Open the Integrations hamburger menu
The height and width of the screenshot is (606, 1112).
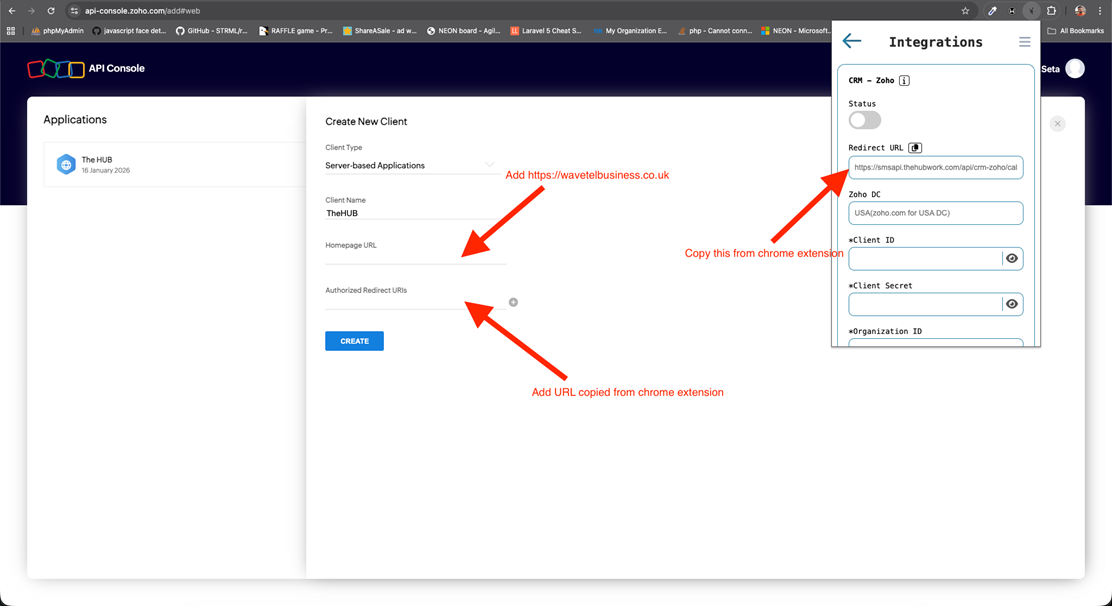pos(1024,42)
